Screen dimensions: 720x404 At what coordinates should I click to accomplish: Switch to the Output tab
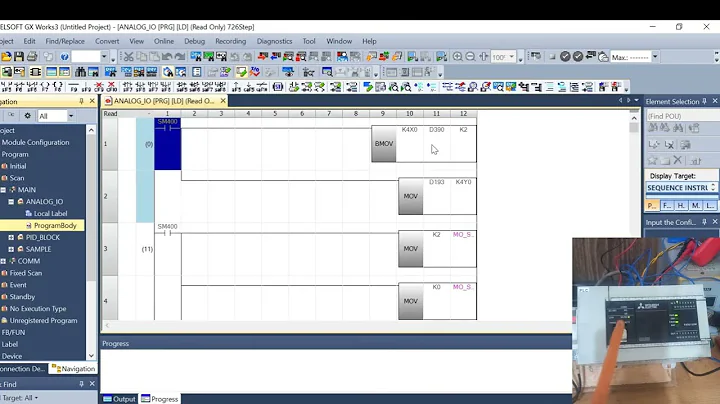point(119,399)
